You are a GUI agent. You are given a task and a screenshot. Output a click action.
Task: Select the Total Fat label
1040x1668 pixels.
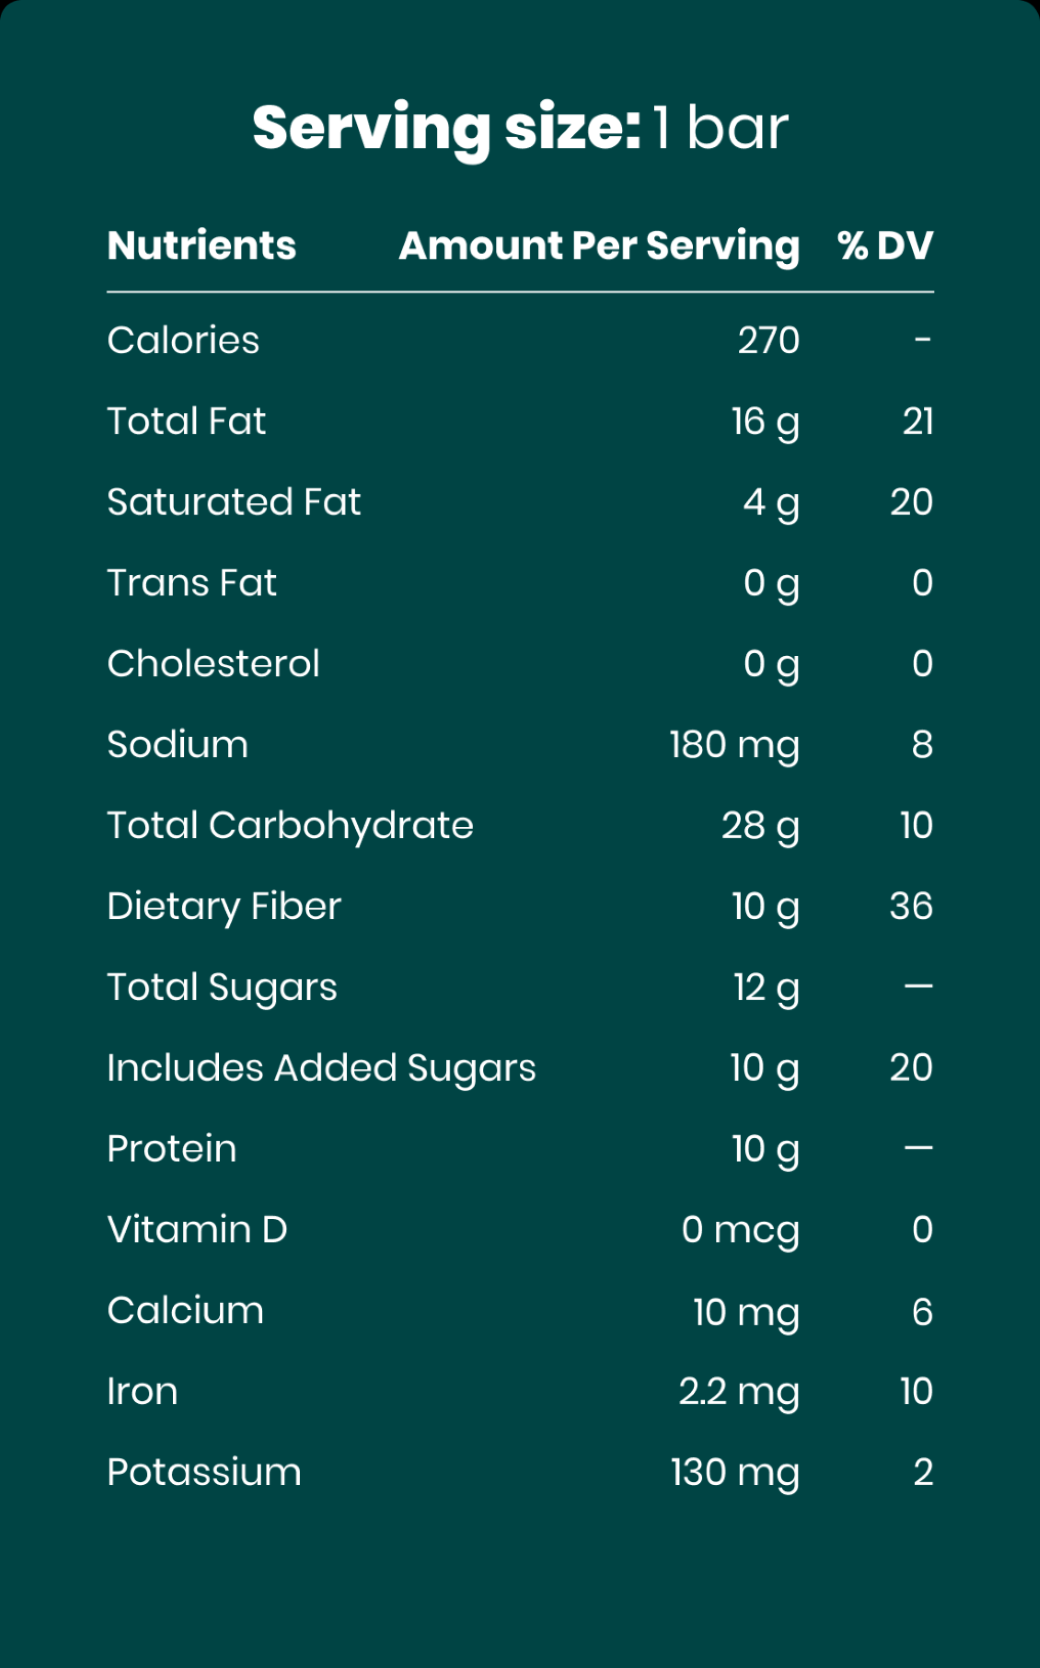coord(187,421)
